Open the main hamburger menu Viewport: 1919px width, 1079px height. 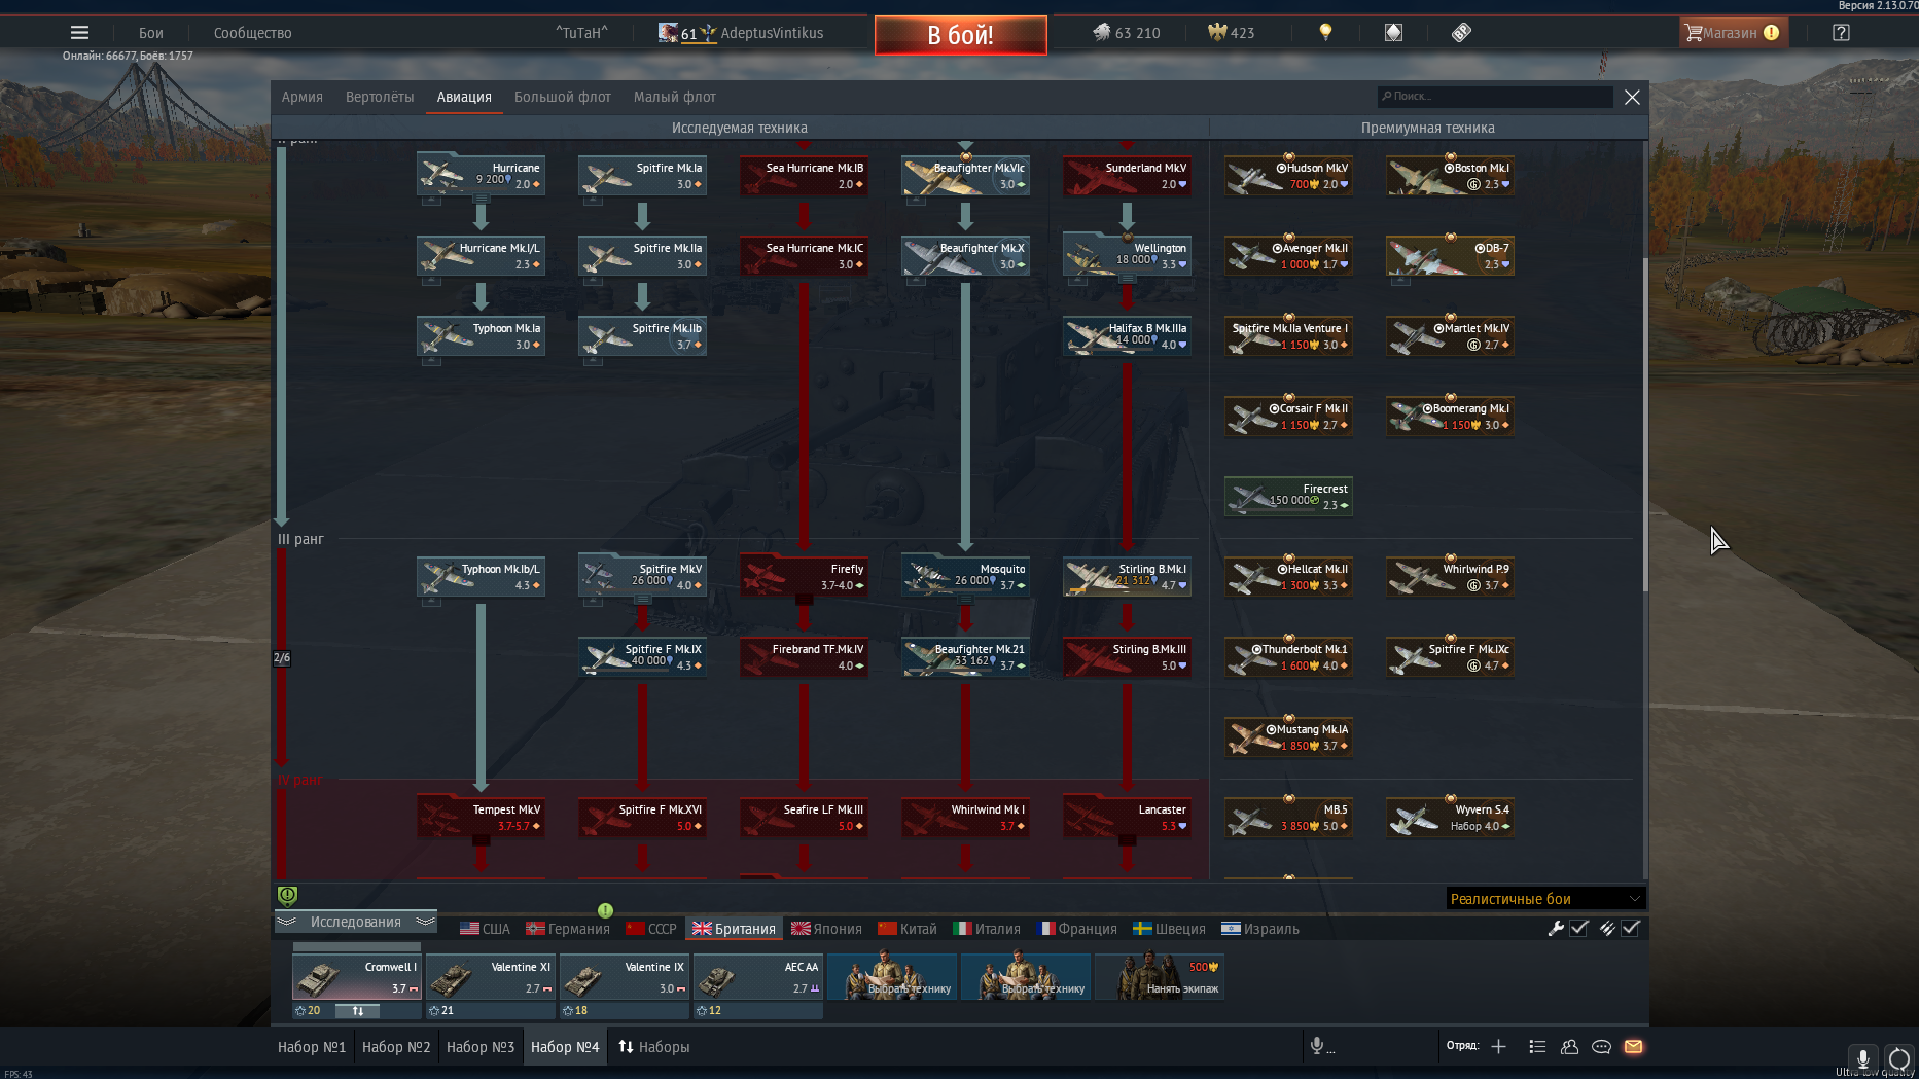(79, 33)
